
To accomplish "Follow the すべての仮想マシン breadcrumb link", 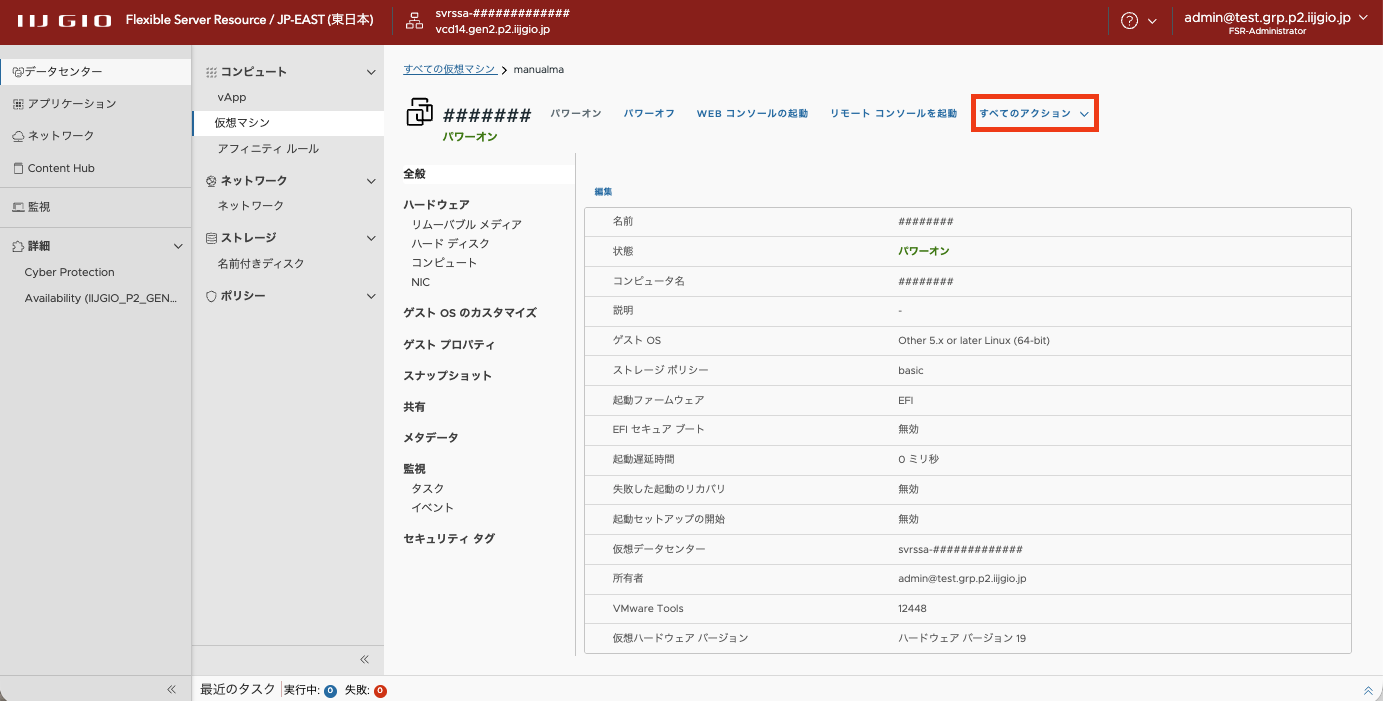I will (x=449, y=69).
